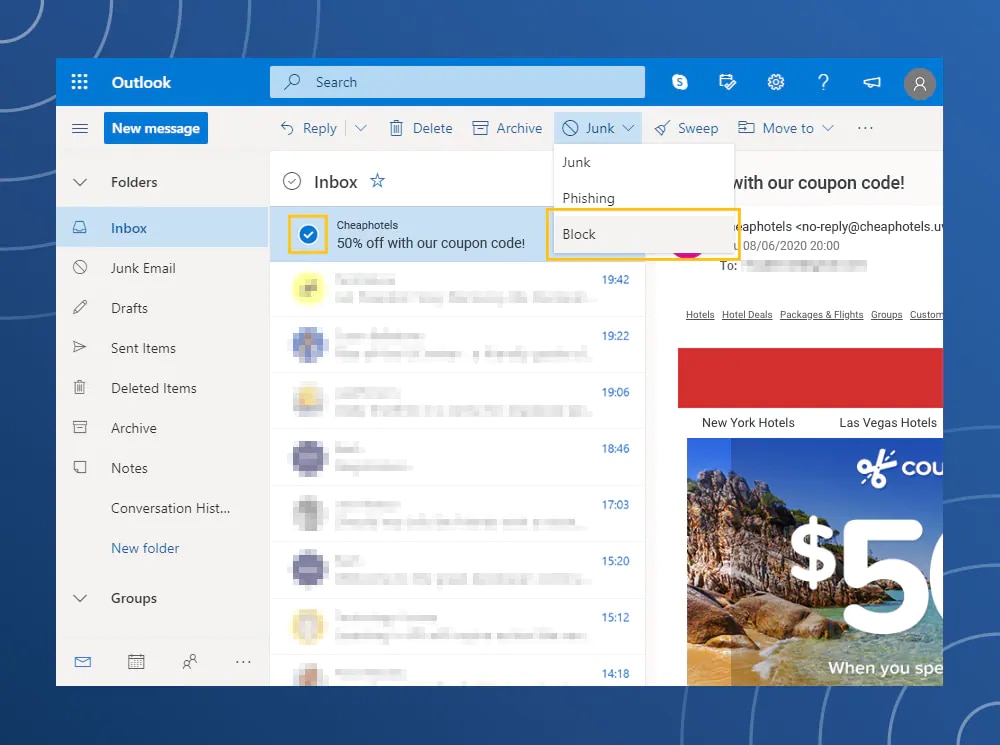
Task: Select all messages with Inbox circle
Action: pos(292,182)
